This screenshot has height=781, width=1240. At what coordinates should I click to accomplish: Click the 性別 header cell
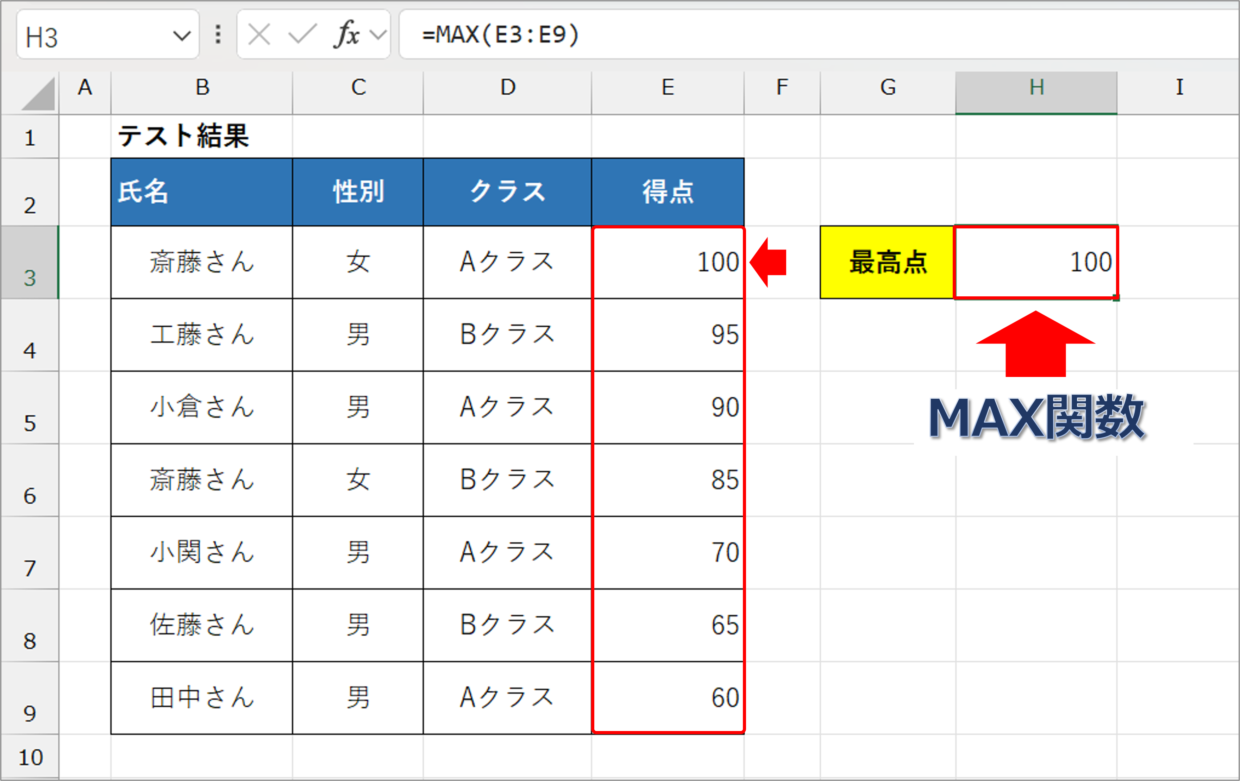[x=358, y=192]
